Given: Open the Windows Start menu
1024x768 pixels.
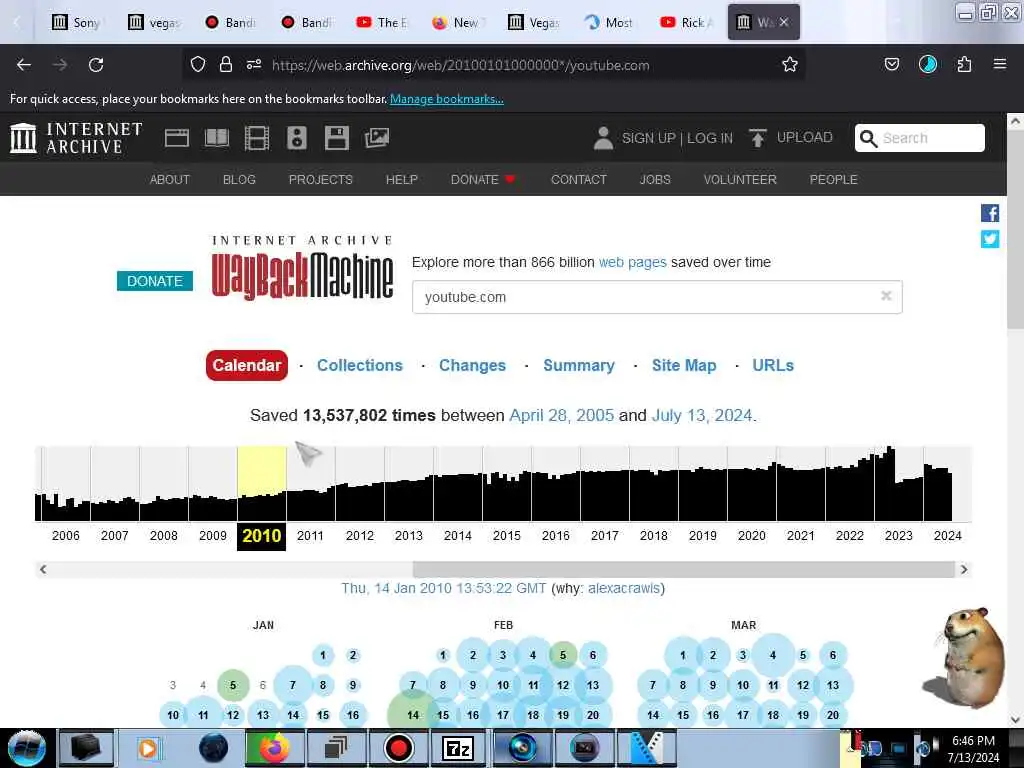Looking at the screenshot, I should click(x=26, y=748).
